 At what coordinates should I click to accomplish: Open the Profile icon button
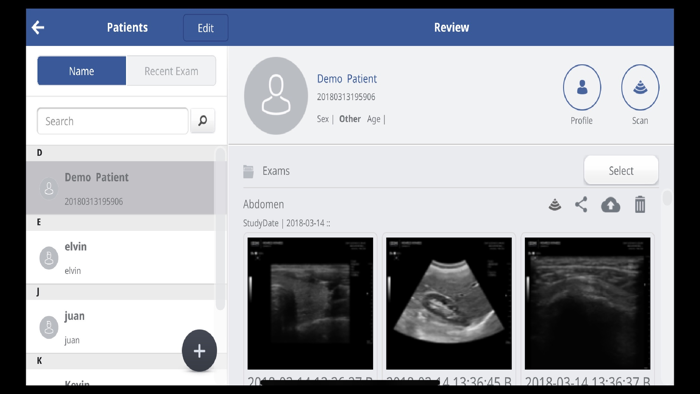[x=582, y=87]
